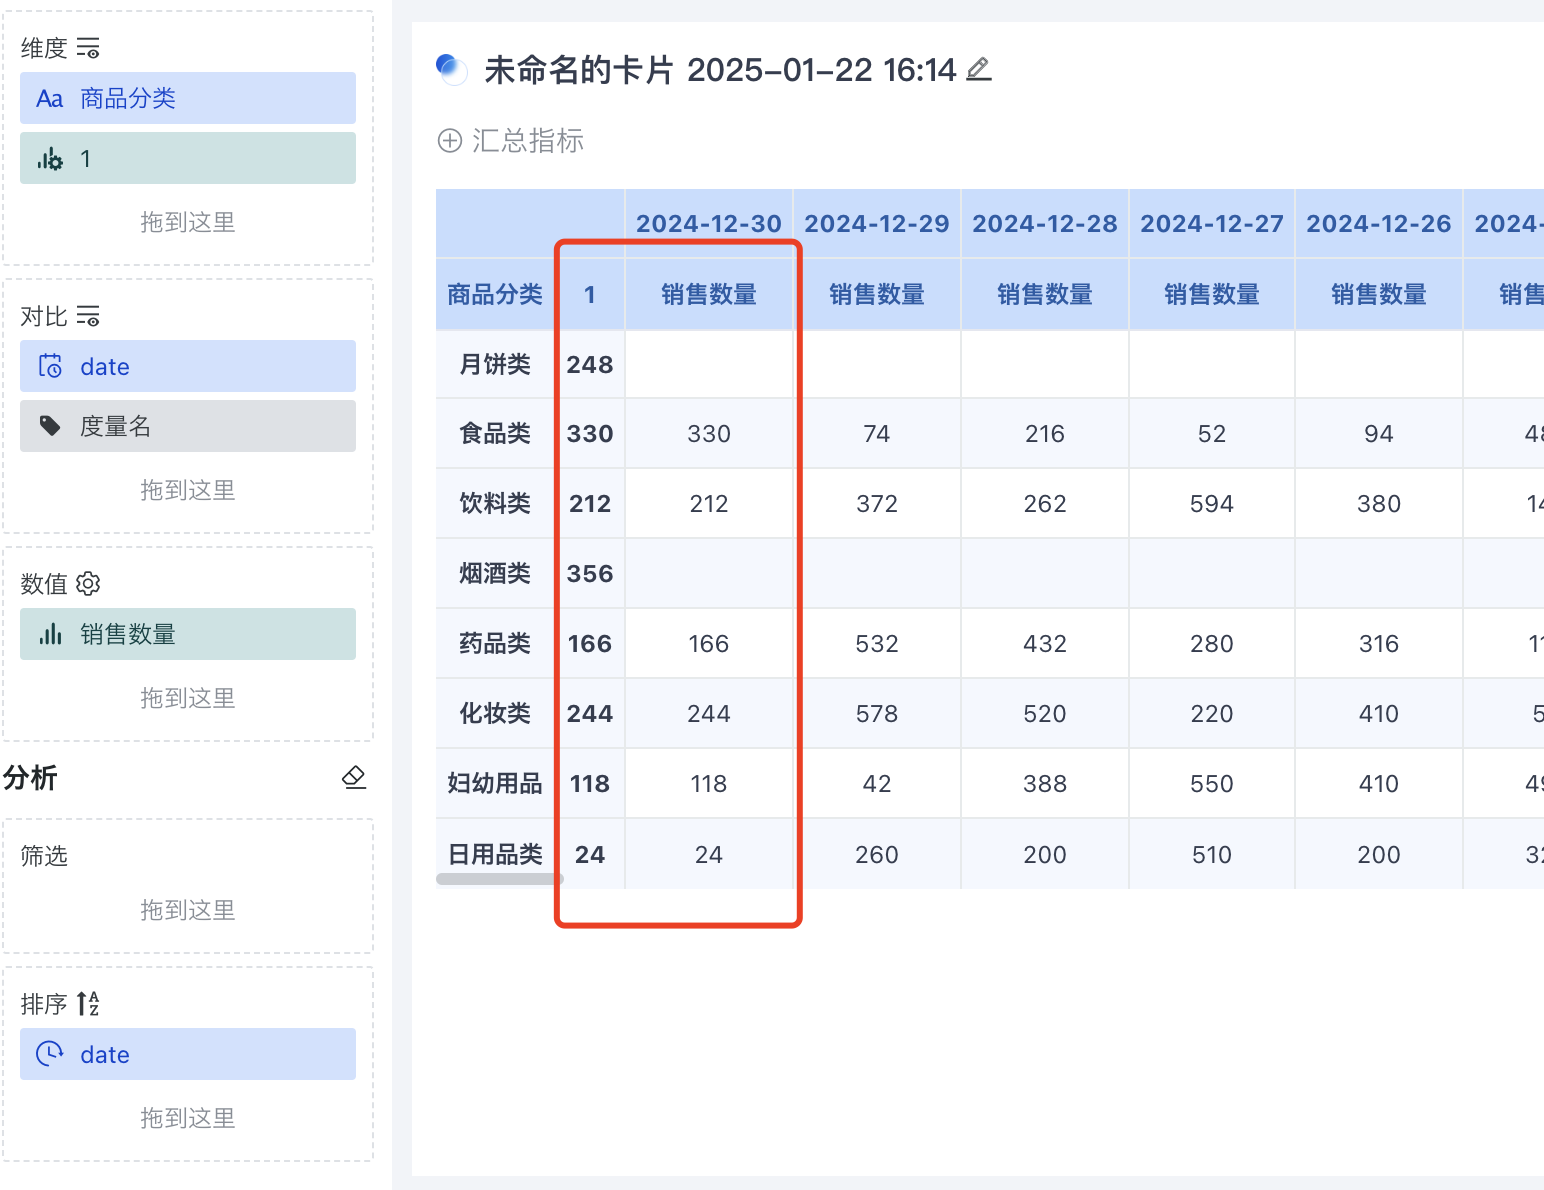The height and width of the screenshot is (1190, 1544).
Task: Open the 数值 gear settings
Action: 88,583
